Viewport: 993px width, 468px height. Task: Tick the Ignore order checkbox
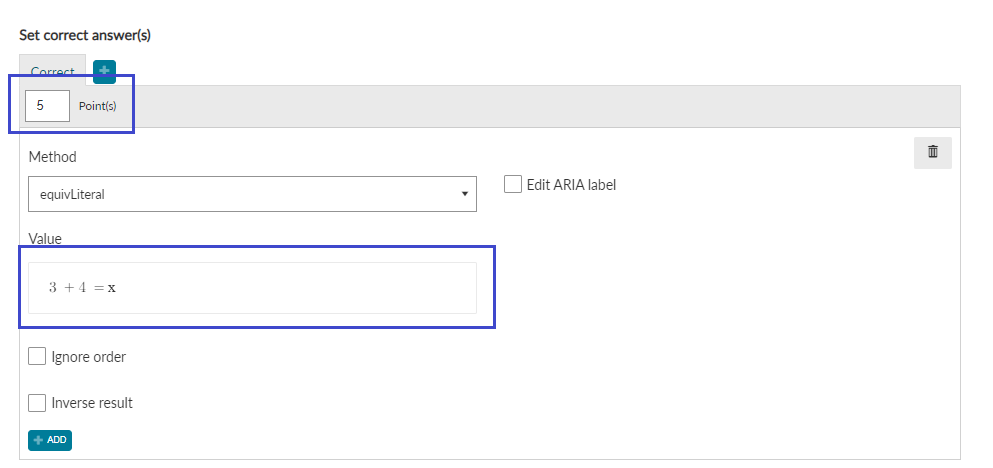point(37,356)
